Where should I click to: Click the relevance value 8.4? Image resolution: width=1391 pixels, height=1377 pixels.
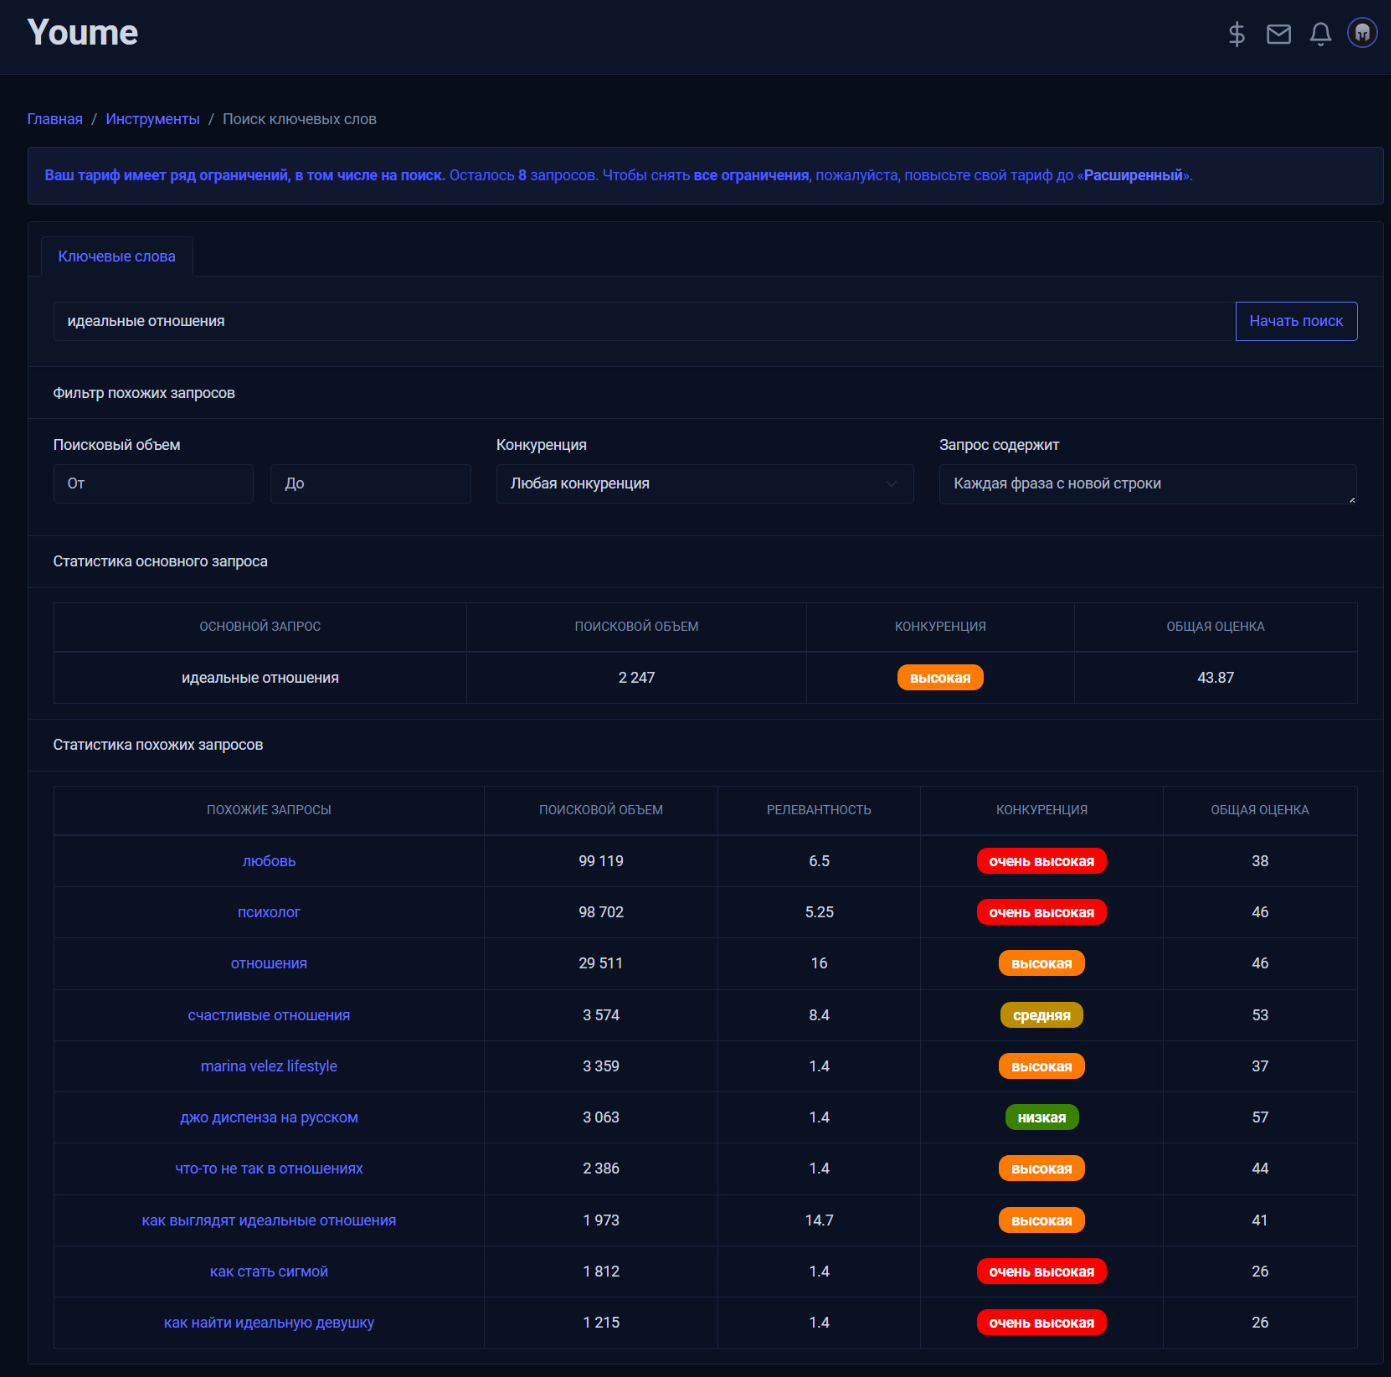click(819, 1015)
